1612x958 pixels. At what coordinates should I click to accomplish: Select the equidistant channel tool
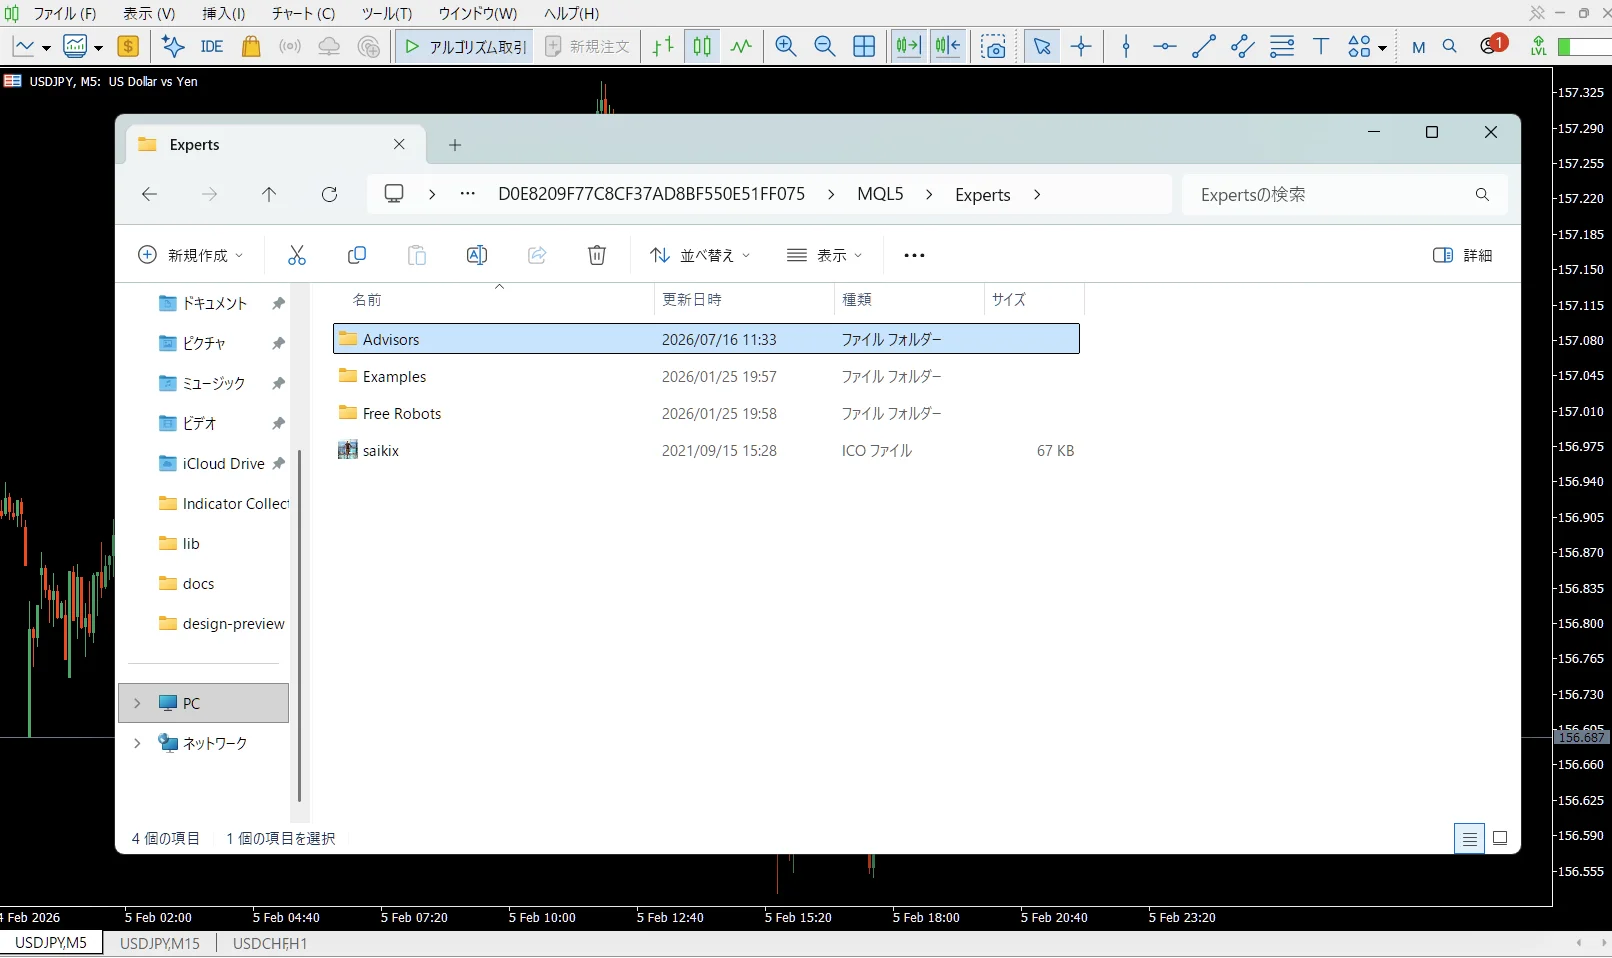[x=1243, y=46]
